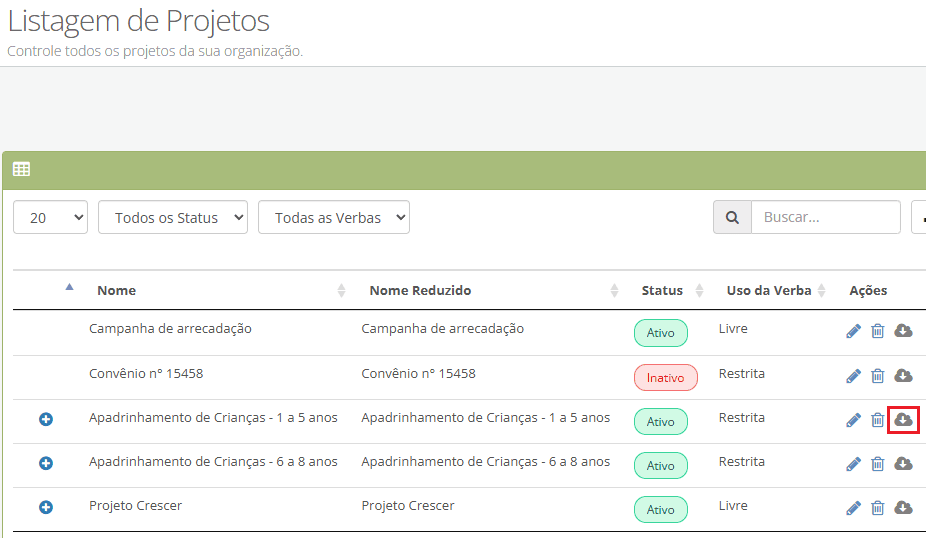Download the Projeto Crescer project

click(x=903, y=508)
